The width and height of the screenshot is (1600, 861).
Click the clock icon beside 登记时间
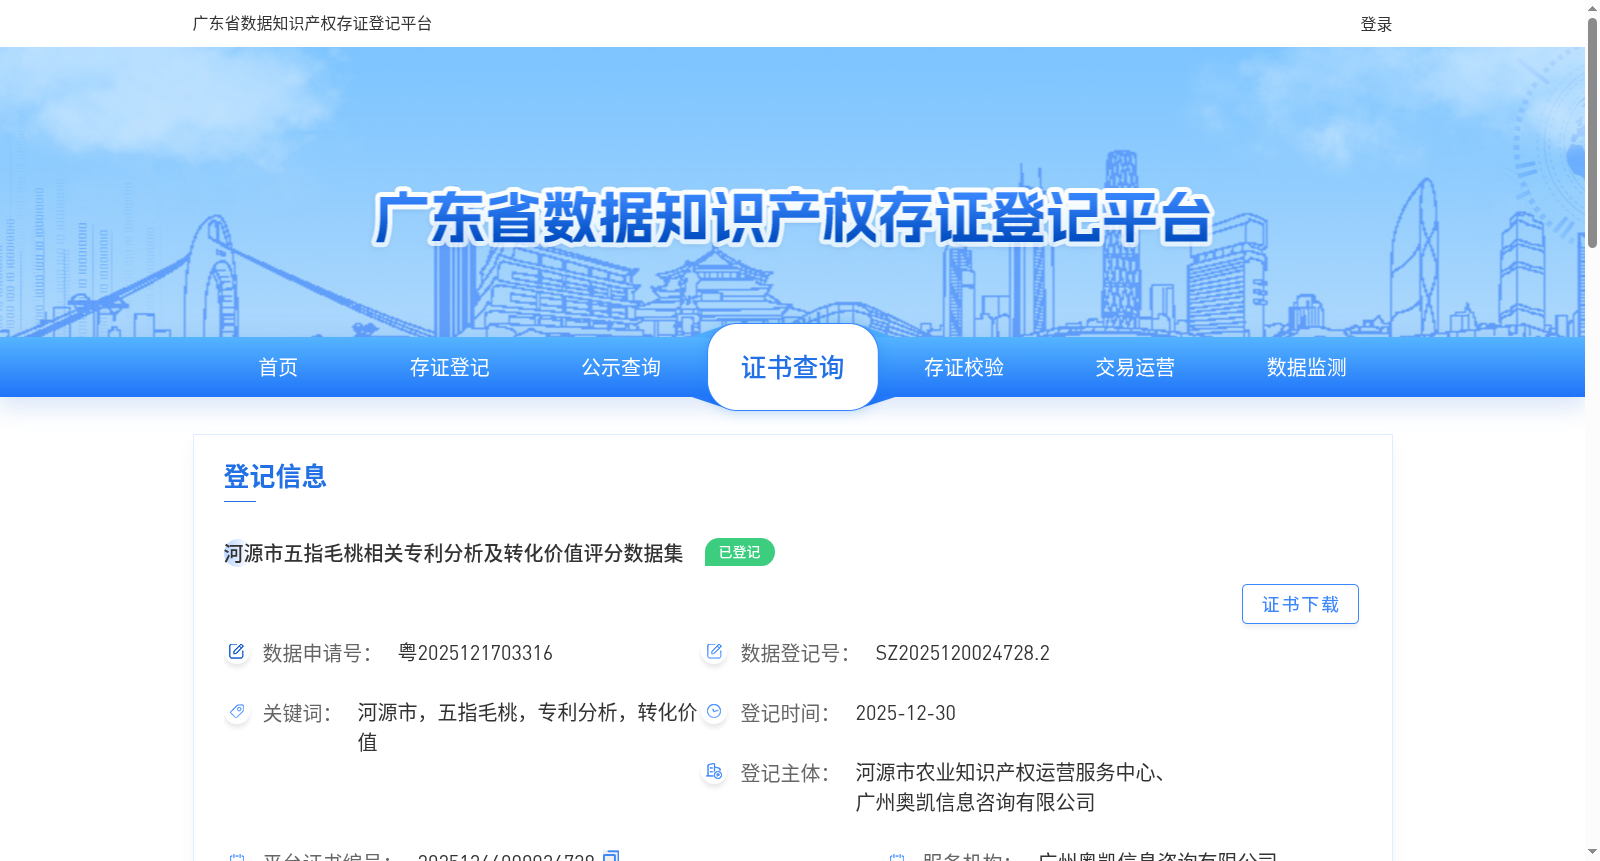(x=714, y=712)
